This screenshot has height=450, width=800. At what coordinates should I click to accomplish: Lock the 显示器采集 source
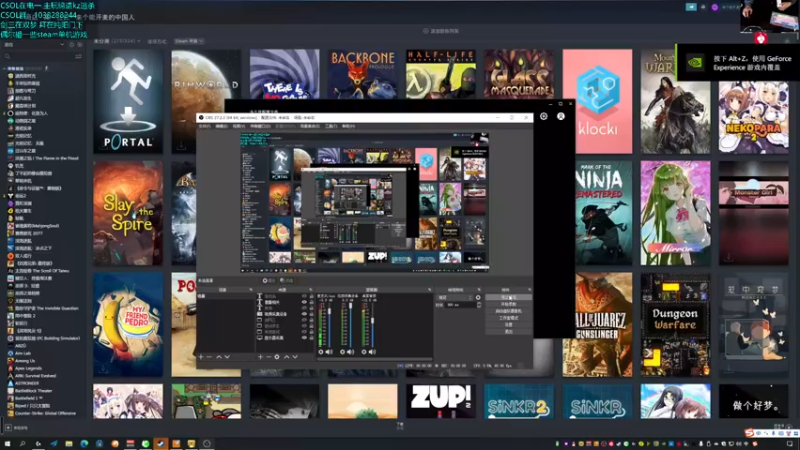click(312, 338)
